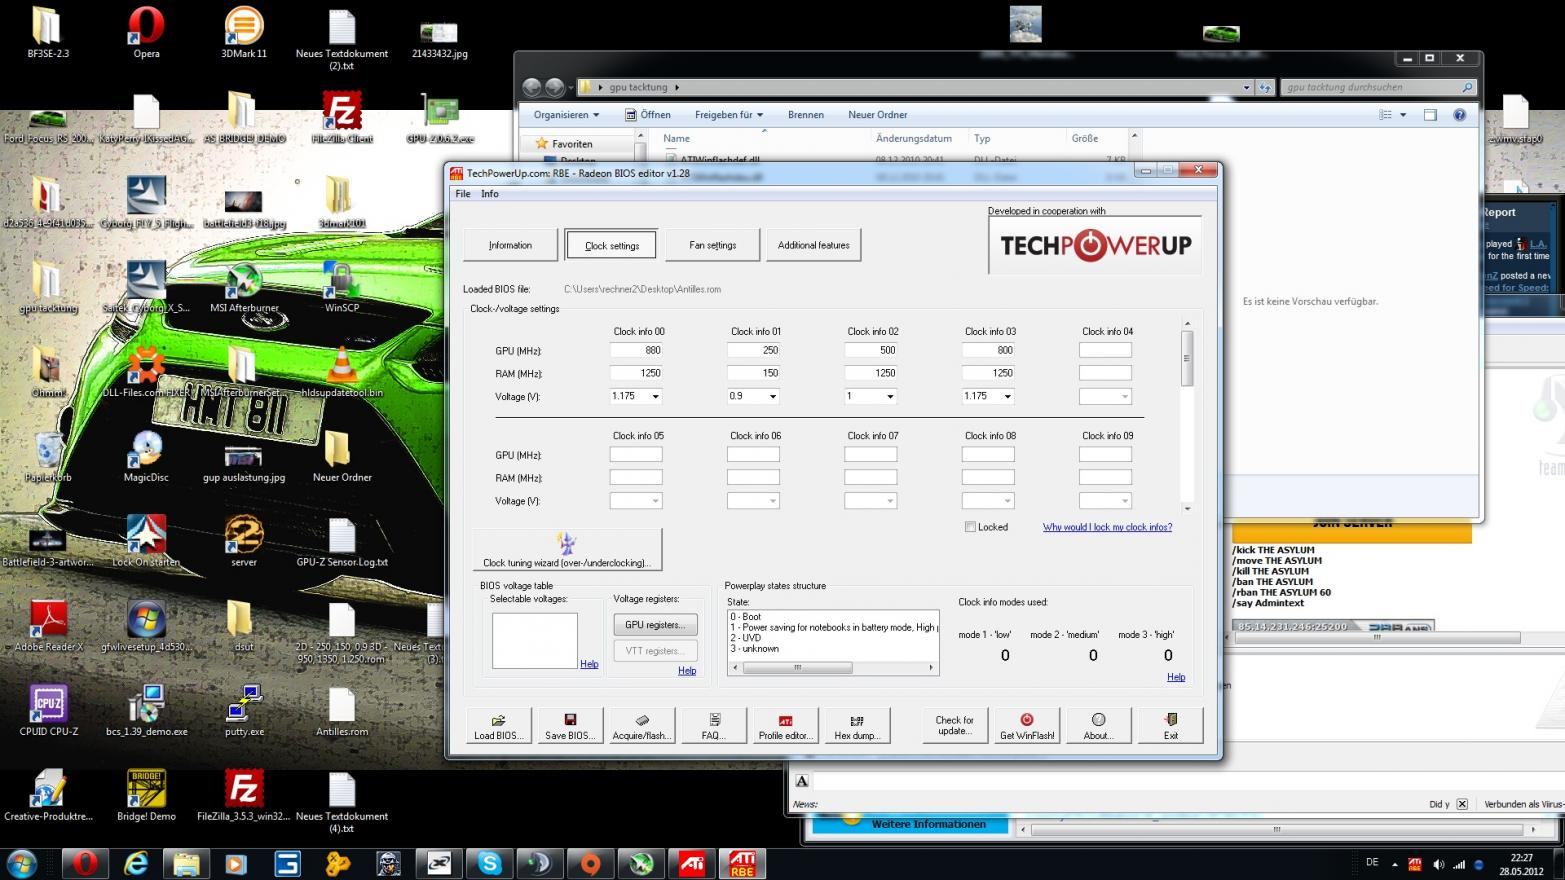This screenshot has width=1565, height=880.
Task: Click Explorer search box 'gpu tacktung durchsuchen'
Action: coord(1378,87)
